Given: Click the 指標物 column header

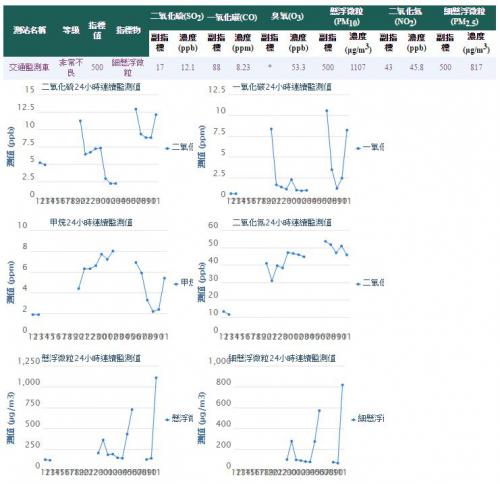Looking at the screenshot, I should coord(128,30).
